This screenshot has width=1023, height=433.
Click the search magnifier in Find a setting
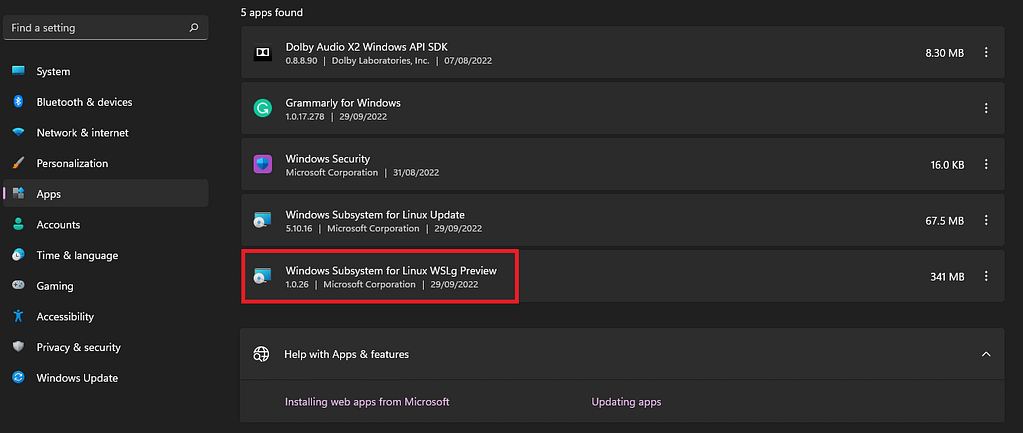pos(193,28)
